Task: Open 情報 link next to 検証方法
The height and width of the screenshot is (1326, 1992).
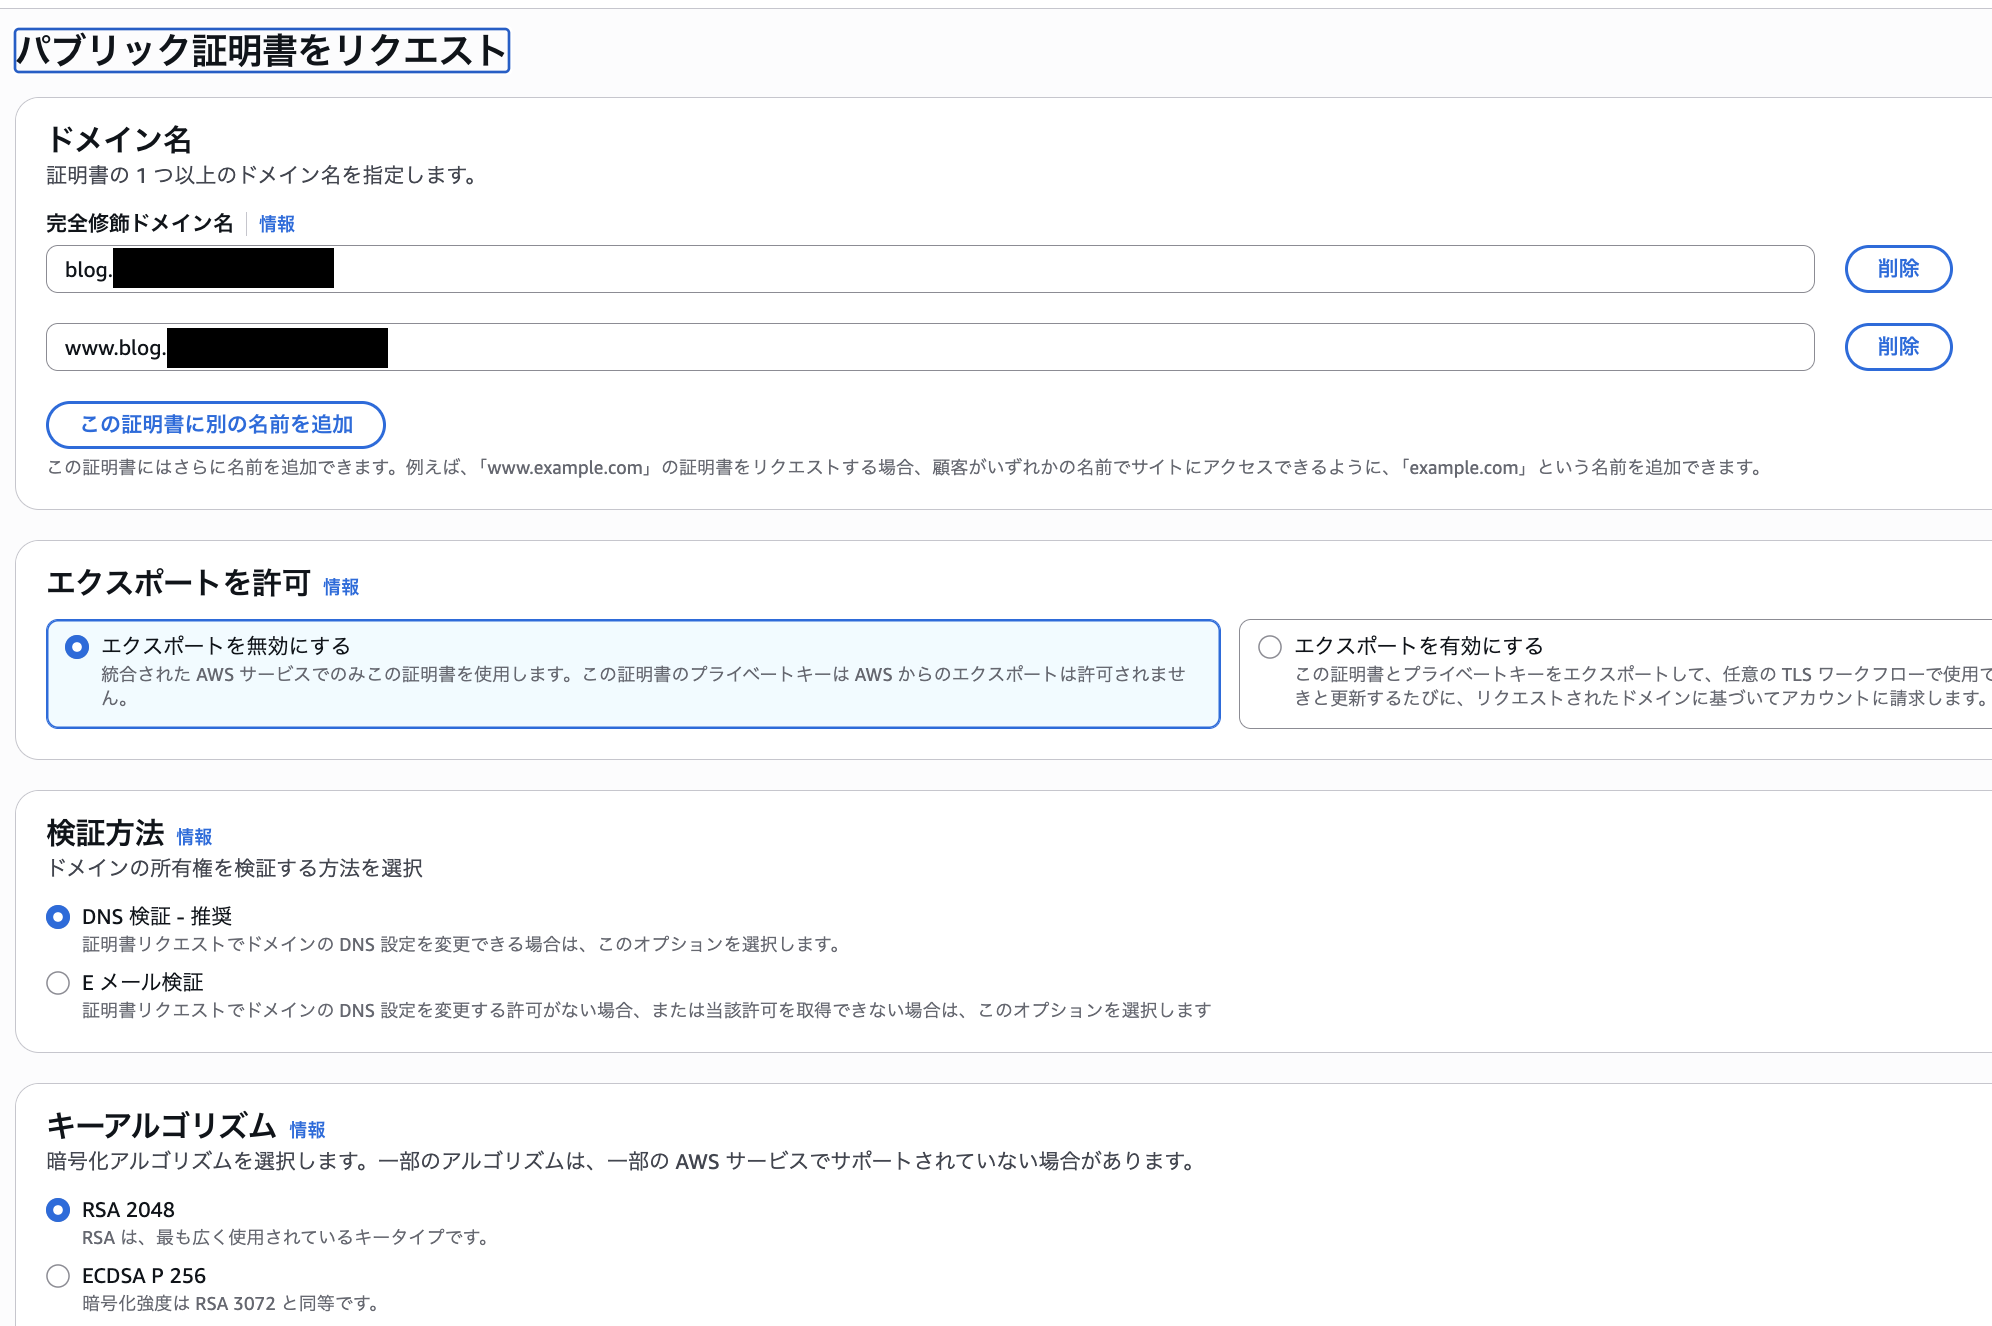Action: coord(194,837)
